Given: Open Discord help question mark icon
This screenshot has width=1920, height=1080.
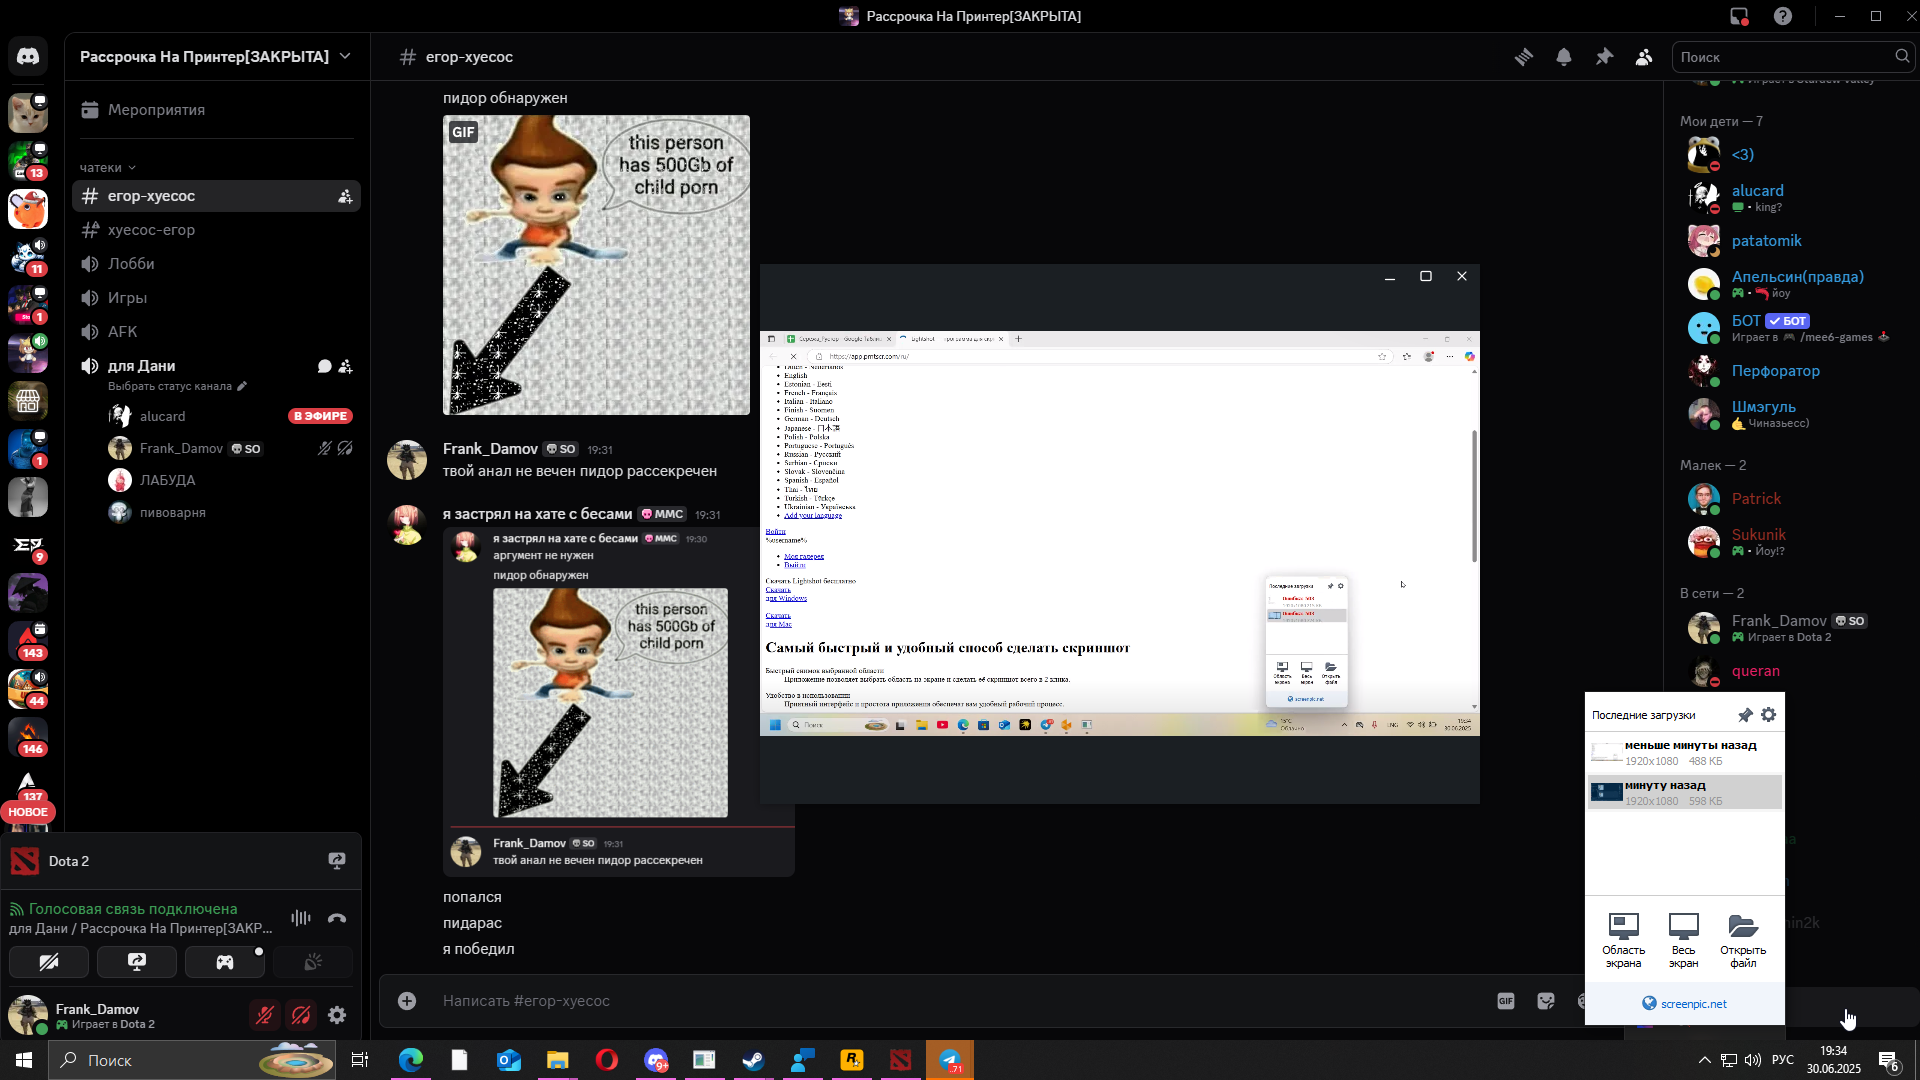Looking at the screenshot, I should (x=1783, y=16).
